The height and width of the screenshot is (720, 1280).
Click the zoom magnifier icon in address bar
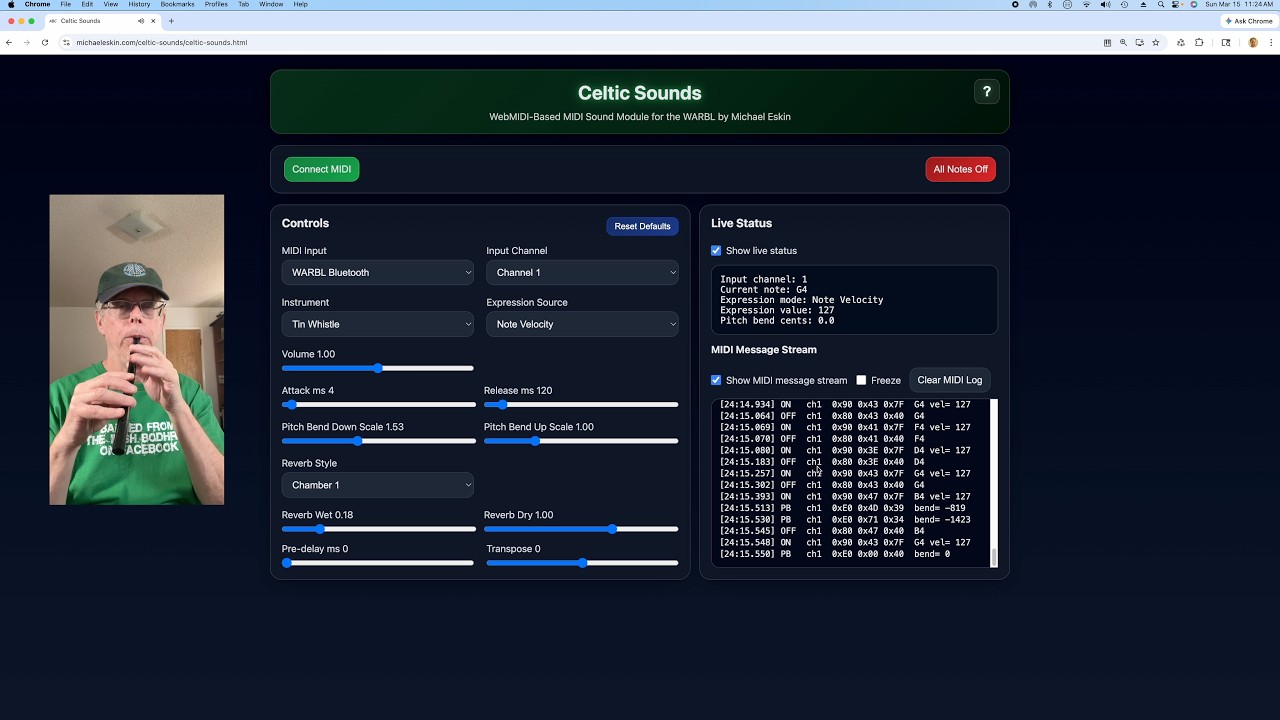1123,43
